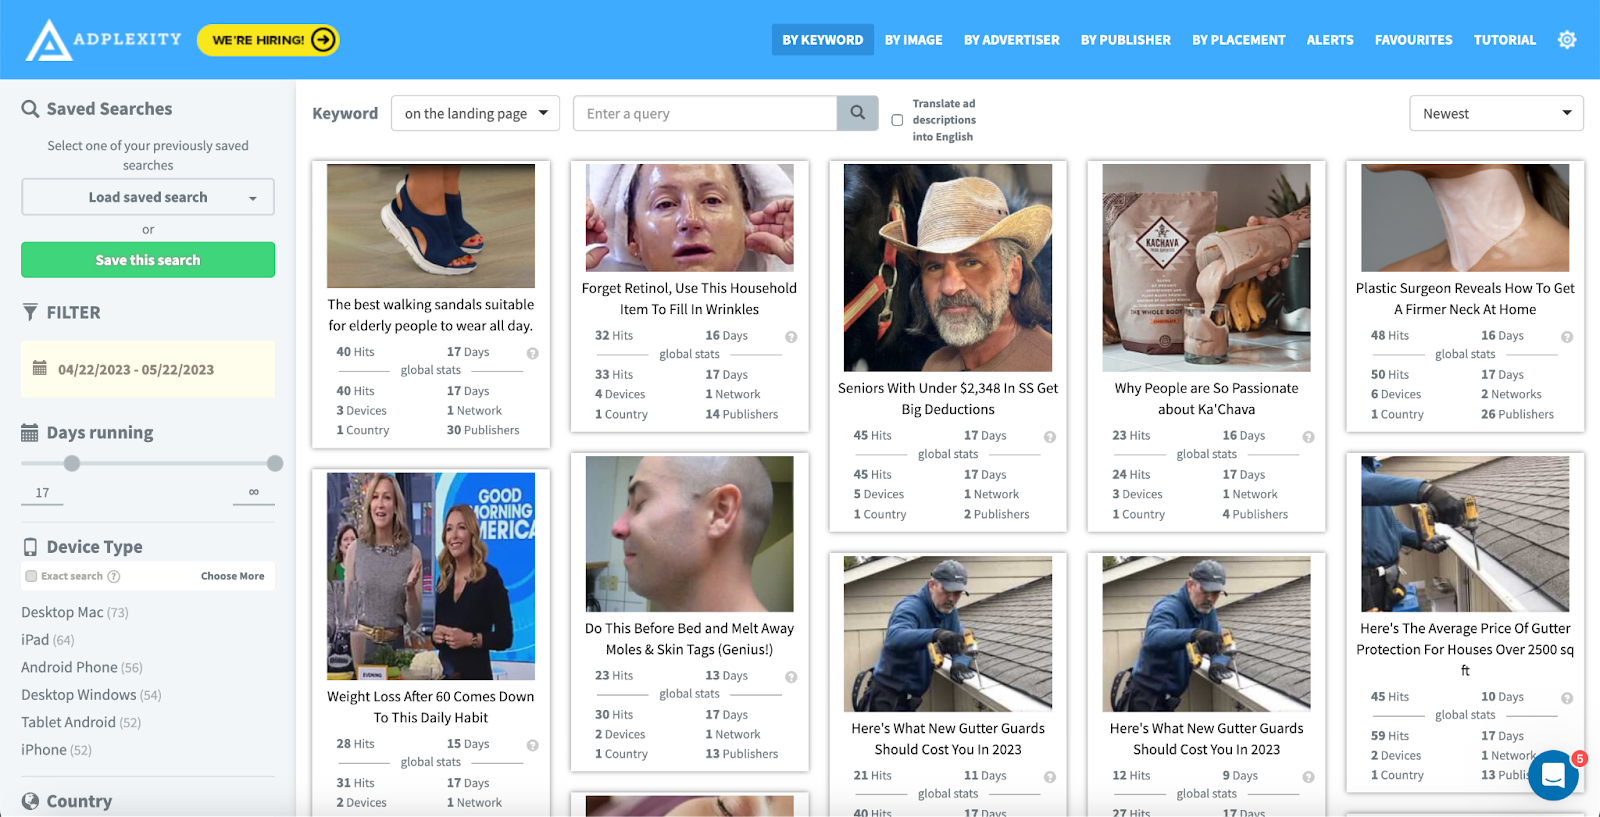Click the Country globe icon
Image resolution: width=1600 pixels, height=817 pixels.
[31, 801]
